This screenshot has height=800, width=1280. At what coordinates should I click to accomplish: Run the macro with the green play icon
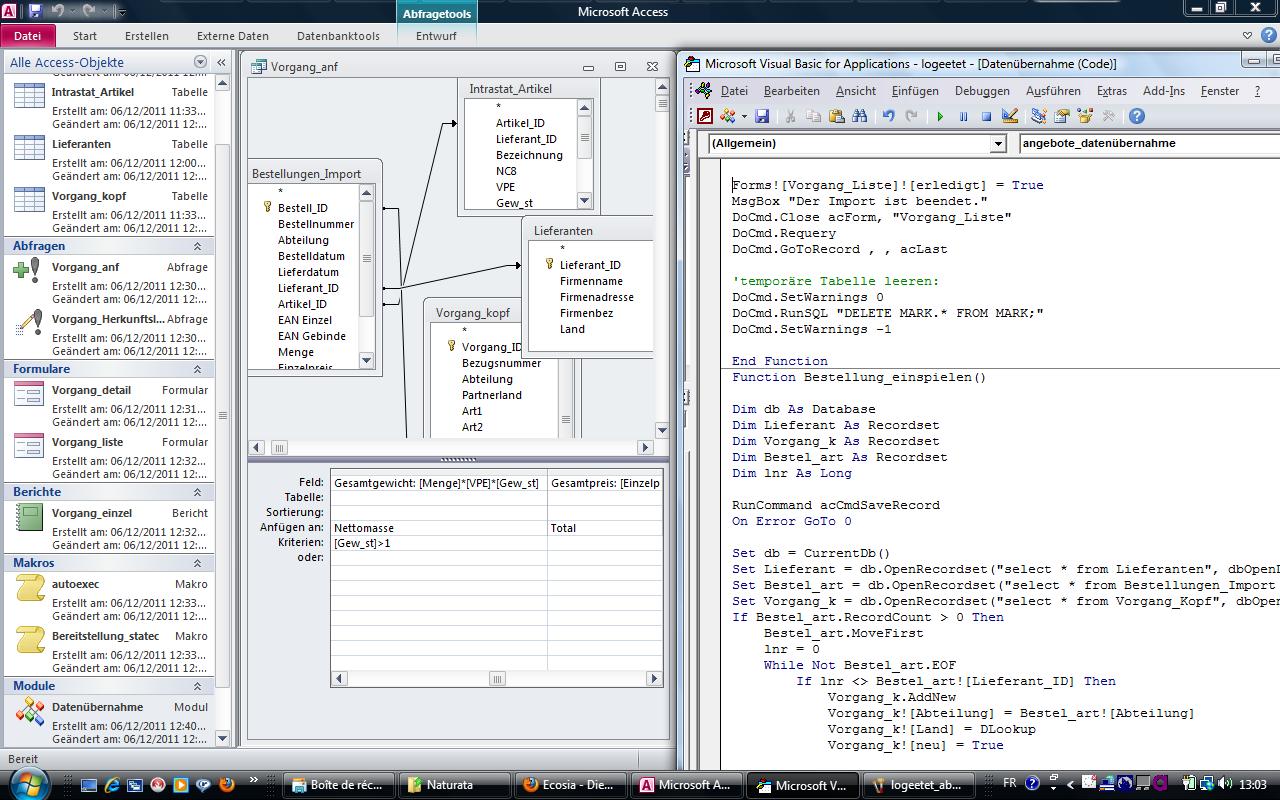click(x=940, y=116)
